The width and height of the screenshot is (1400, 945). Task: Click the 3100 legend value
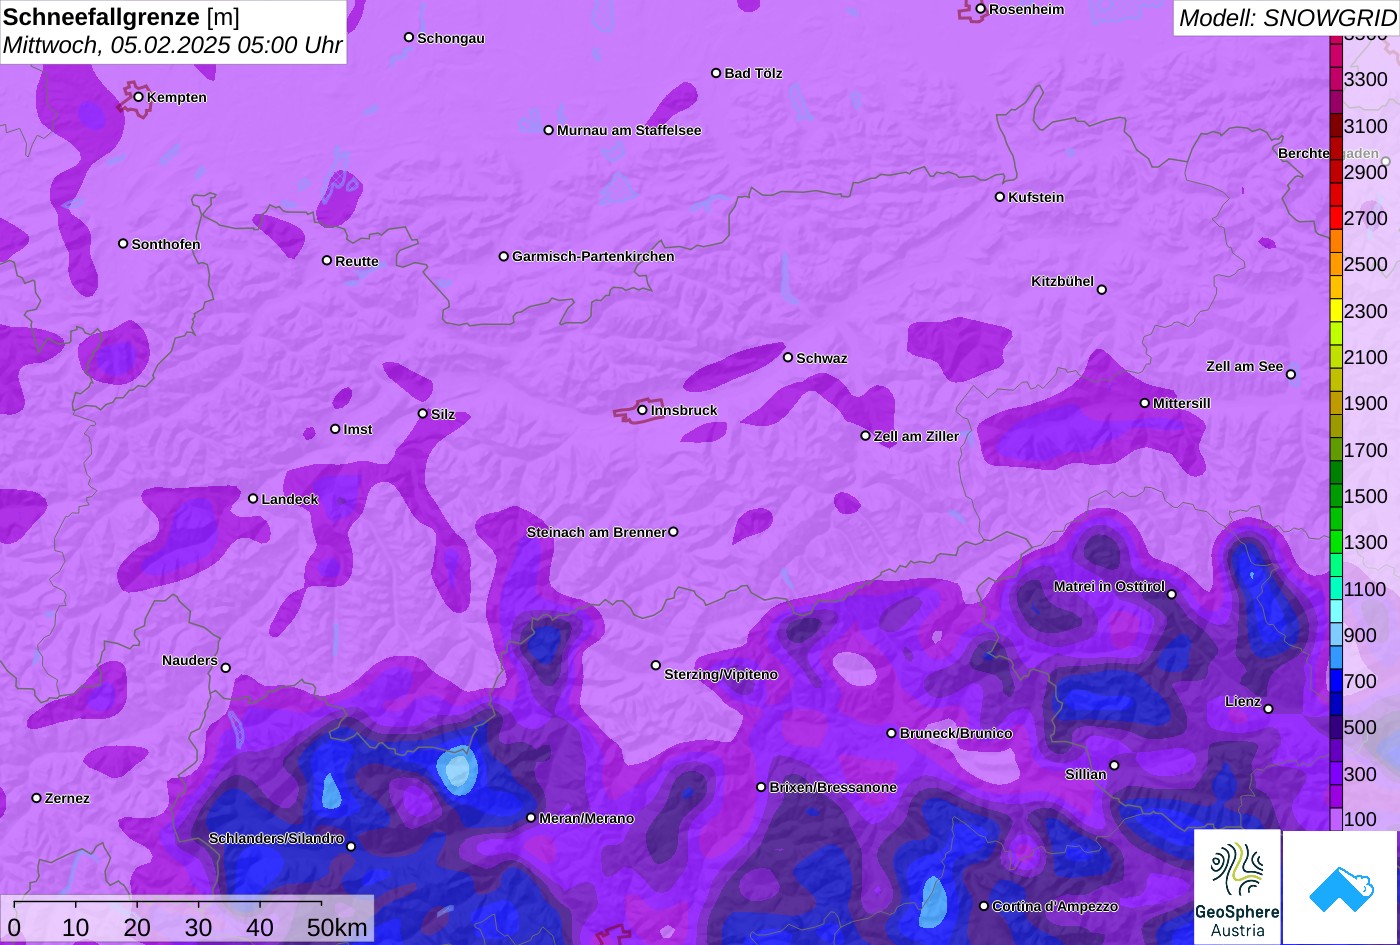[x=1366, y=126]
